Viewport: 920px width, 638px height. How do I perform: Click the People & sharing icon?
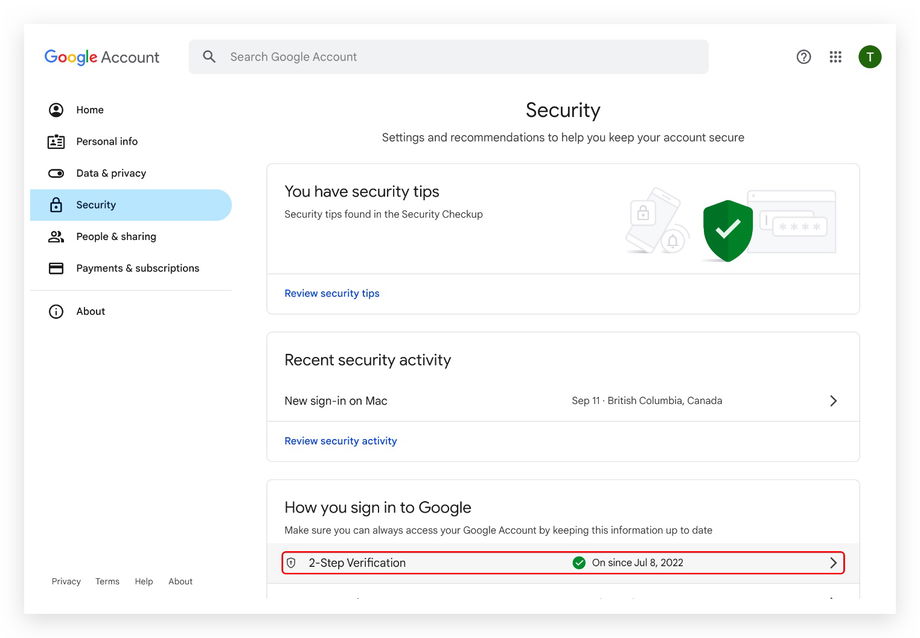click(x=56, y=237)
